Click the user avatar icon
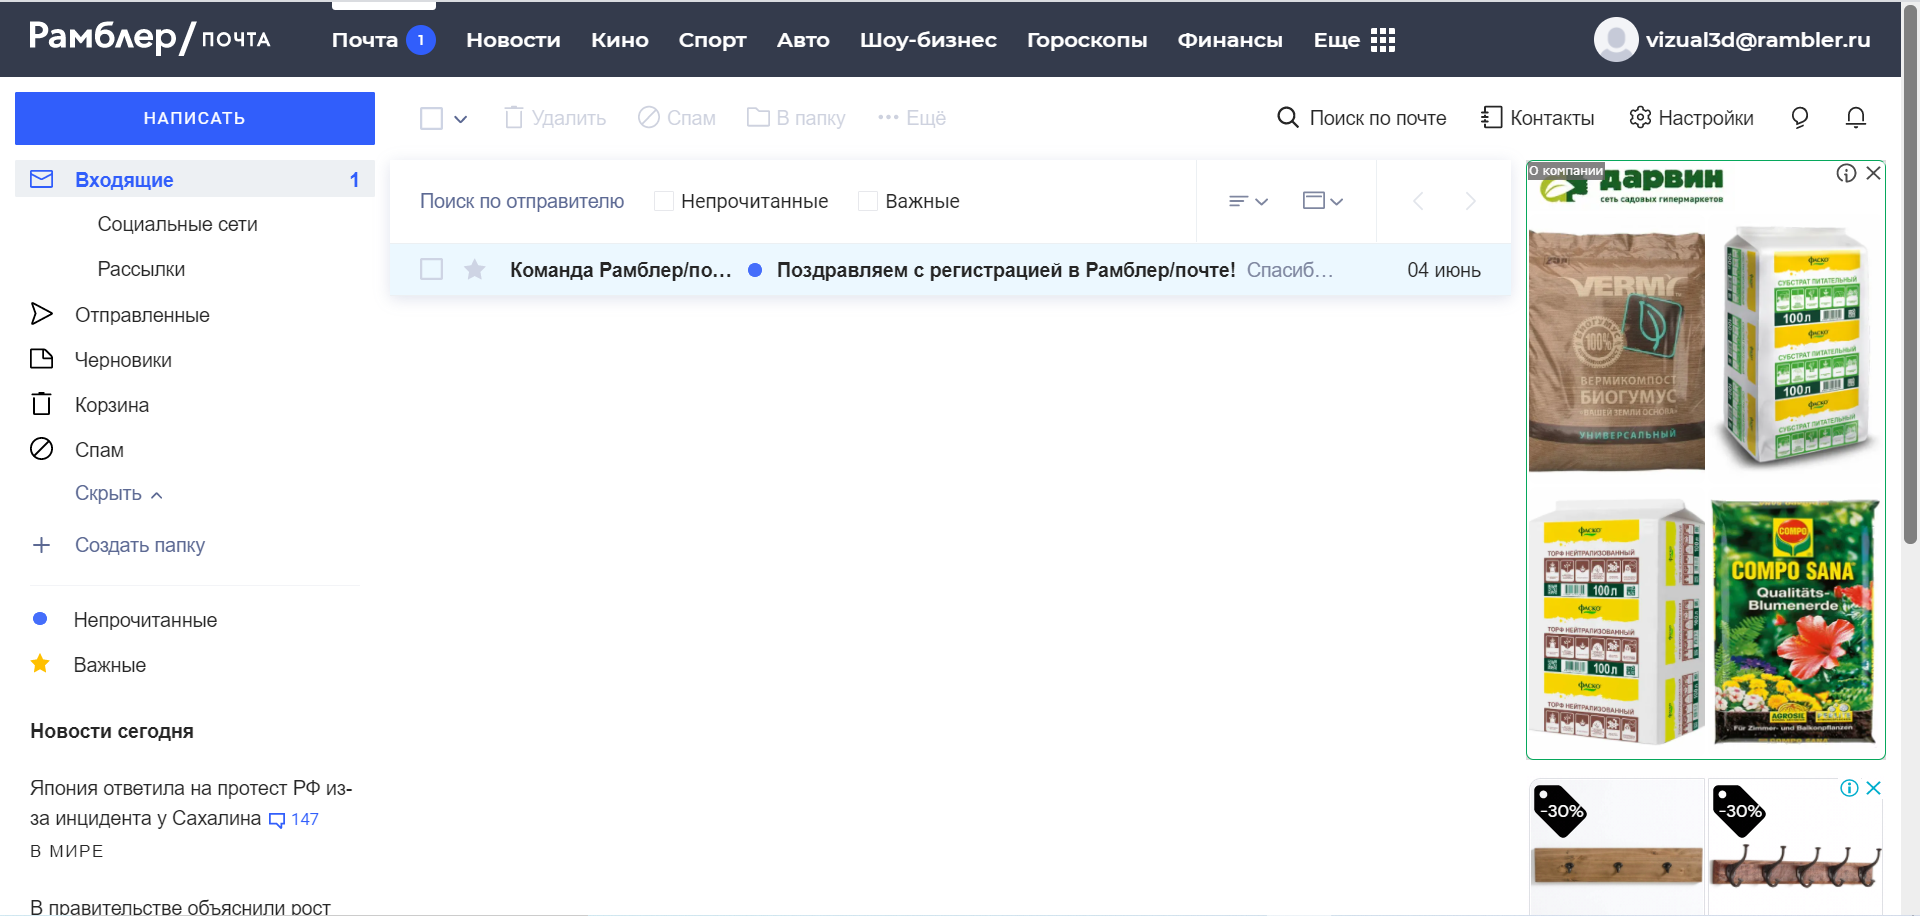Viewport: 1920px width, 916px height. coord(1615,40)
